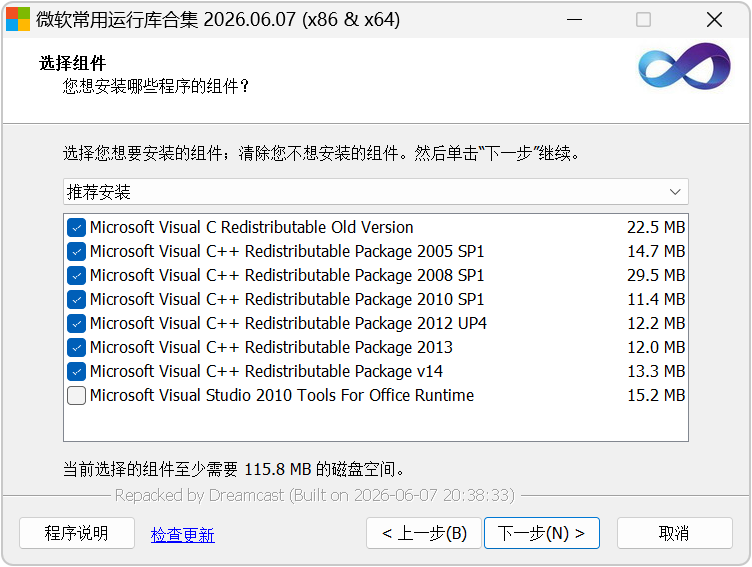Enable Visual Studio 2010 Tools For Office Runtime
Screen dimensions: 752x567
tap(77, 395)
